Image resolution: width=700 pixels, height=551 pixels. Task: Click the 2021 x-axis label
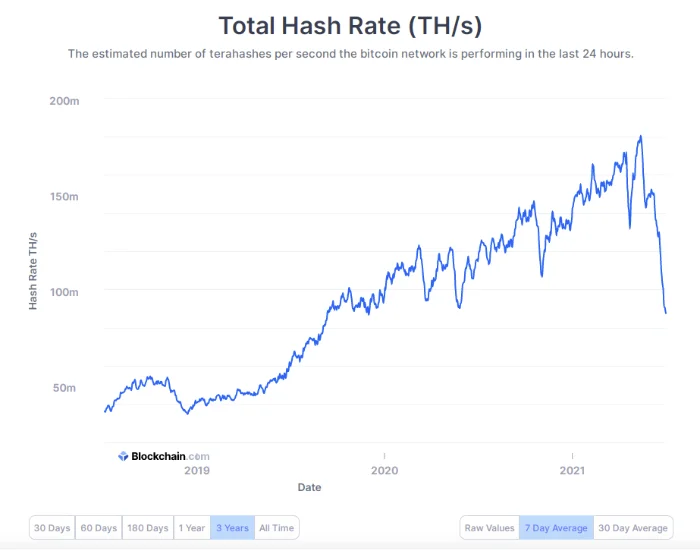[x=572, y=470]
